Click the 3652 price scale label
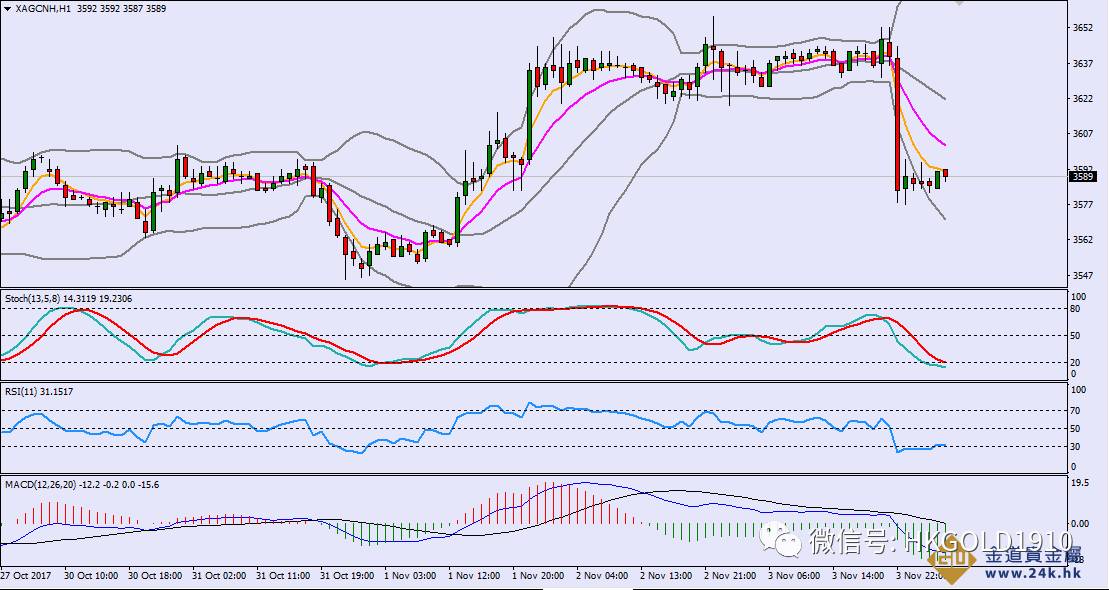Image resolution: width=1109 pixels, height=590 pixels. point(1081,28)
